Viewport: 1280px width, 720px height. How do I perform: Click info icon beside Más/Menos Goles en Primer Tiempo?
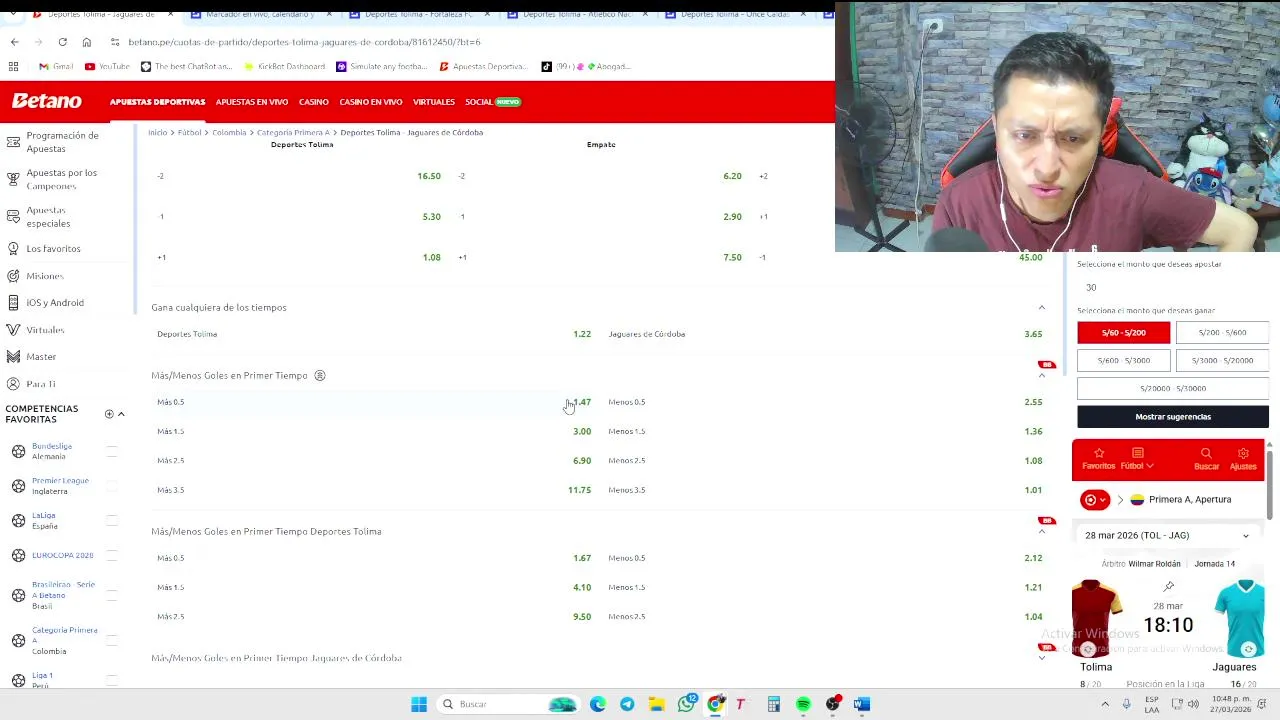(320, 375)
